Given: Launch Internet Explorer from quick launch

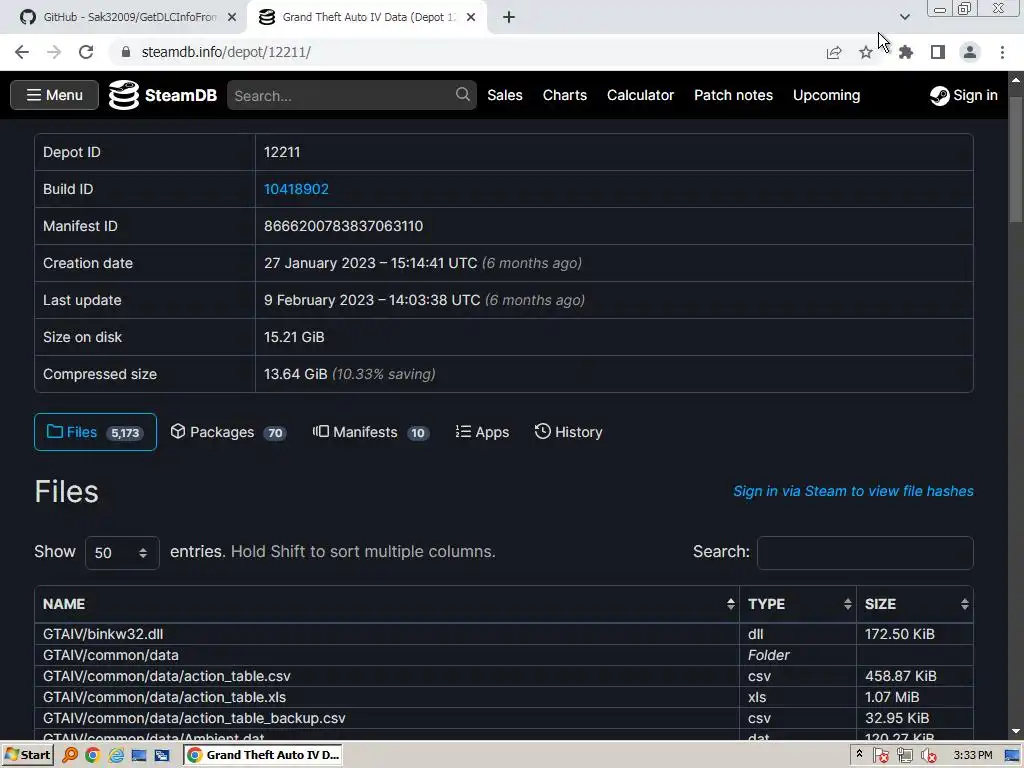Looking at the screenshot, I should point(116,756).
